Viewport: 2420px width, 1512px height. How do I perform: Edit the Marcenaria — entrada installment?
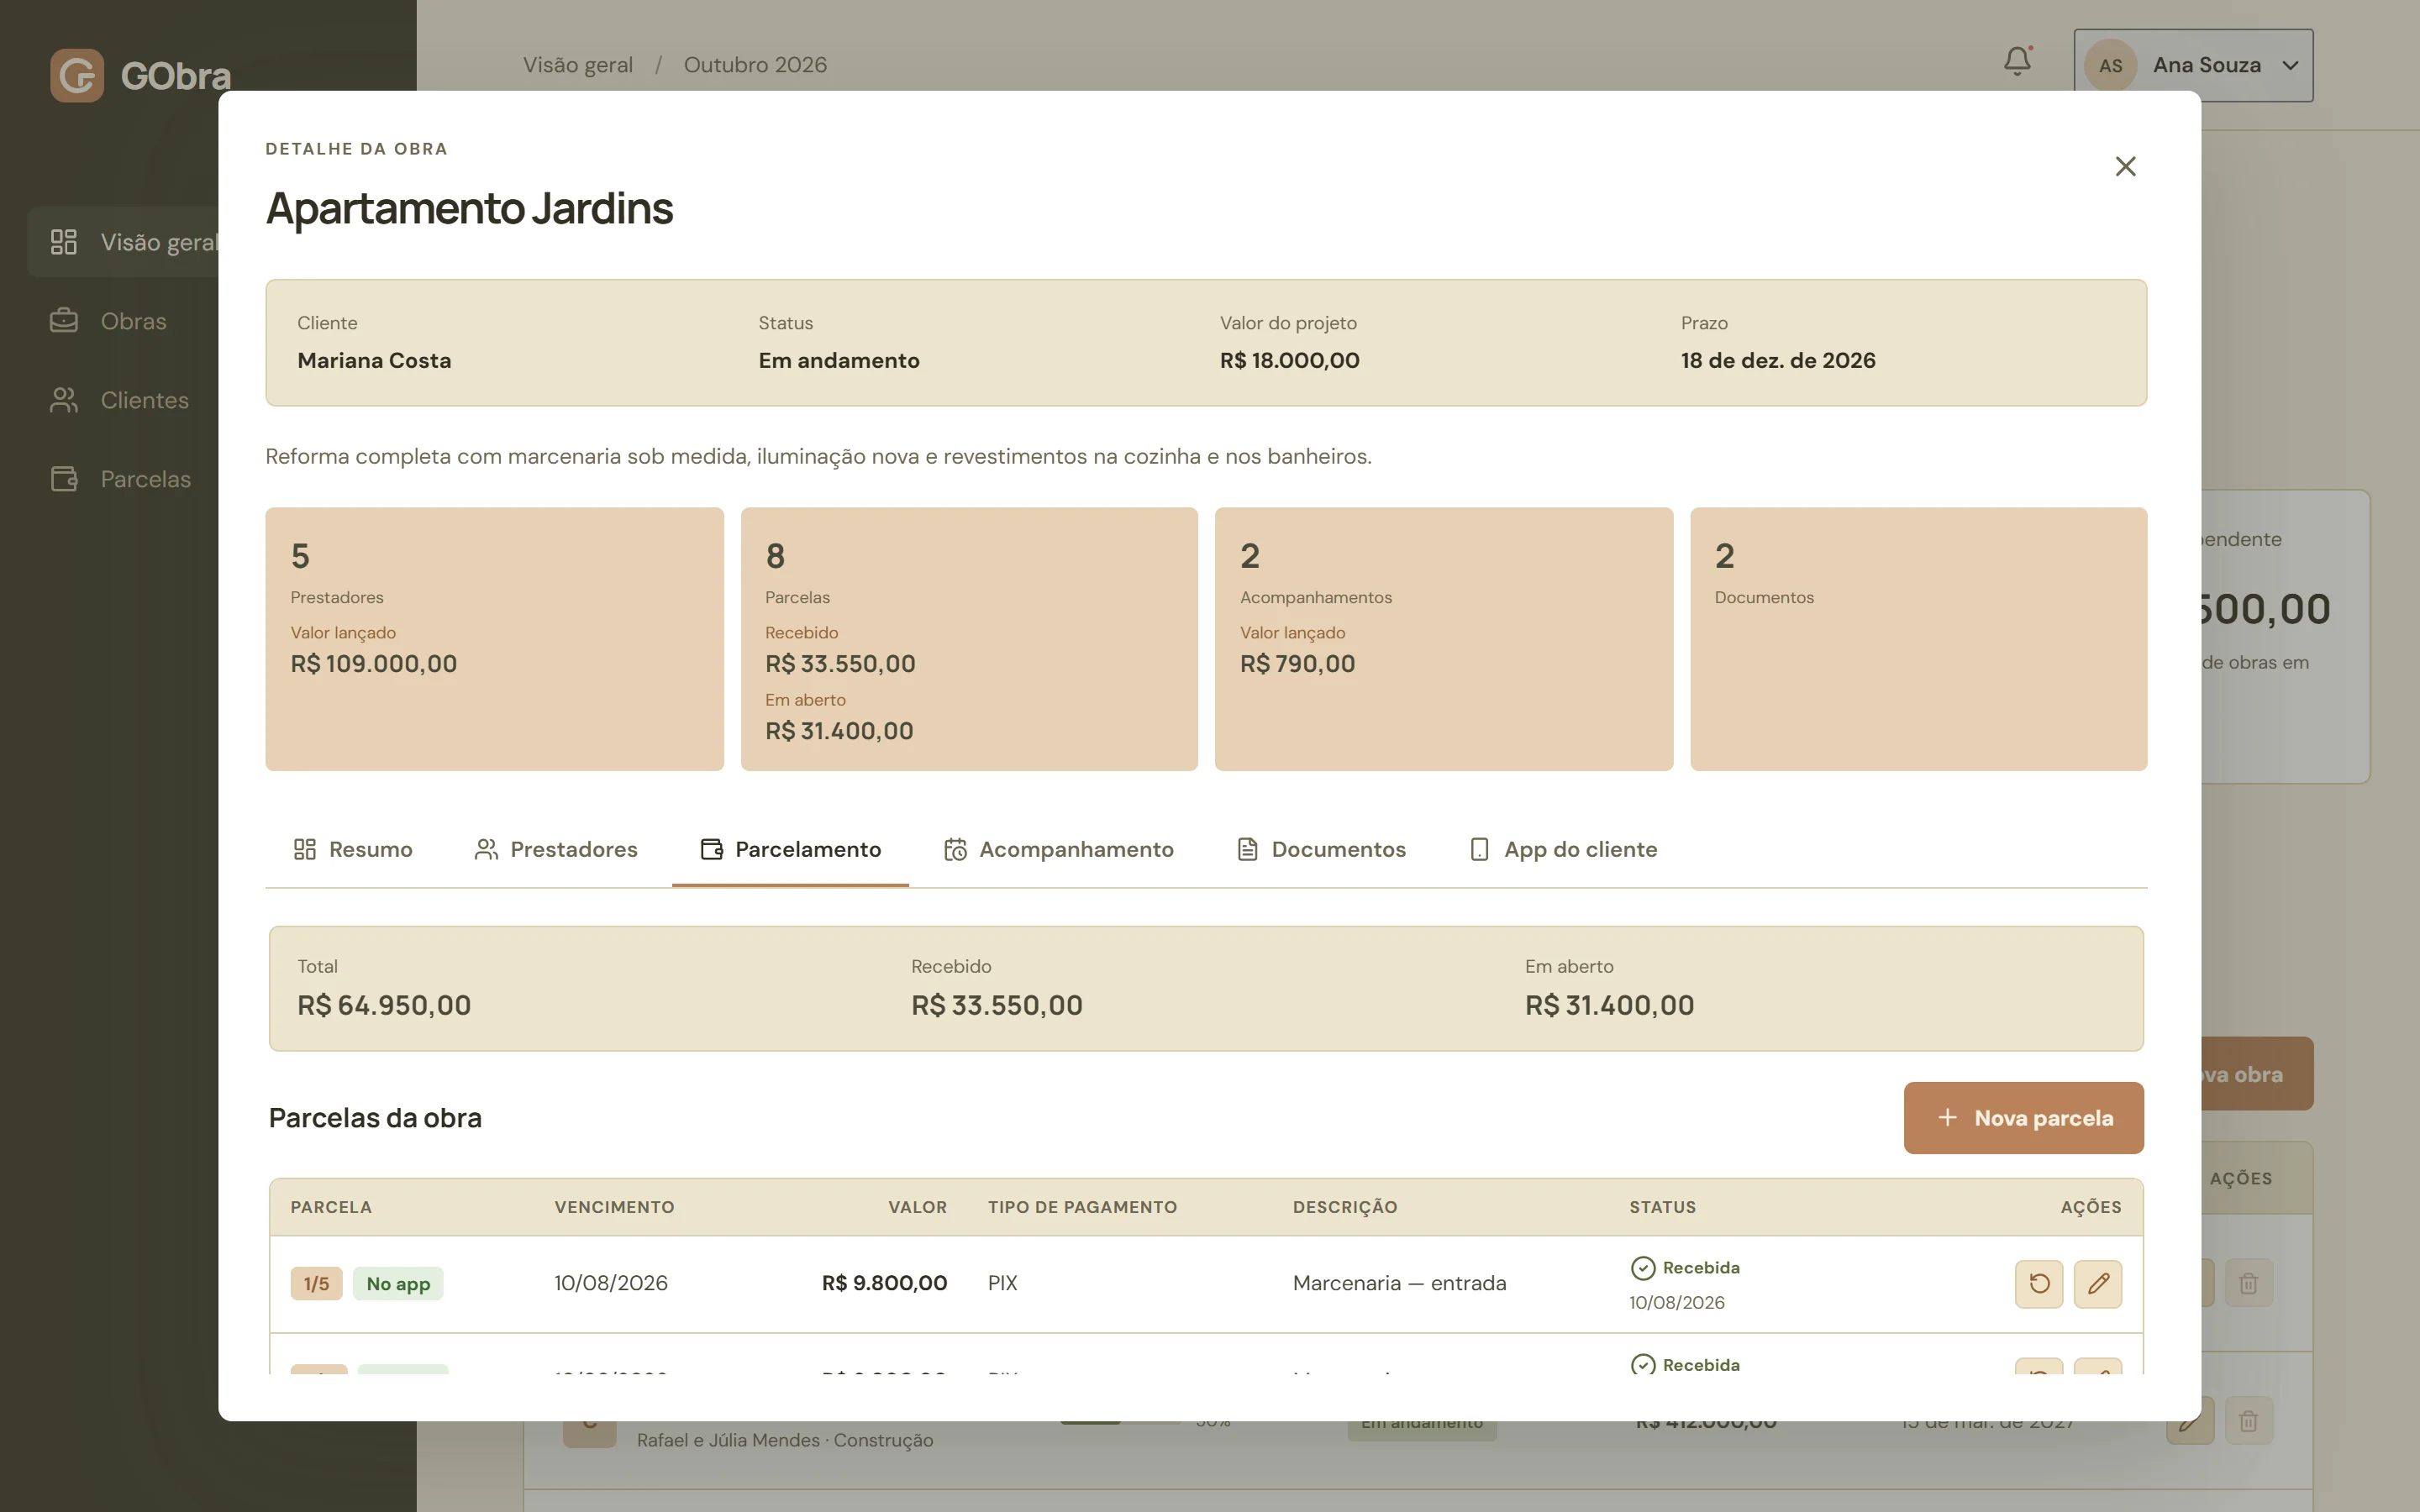coord(2098,1283)
